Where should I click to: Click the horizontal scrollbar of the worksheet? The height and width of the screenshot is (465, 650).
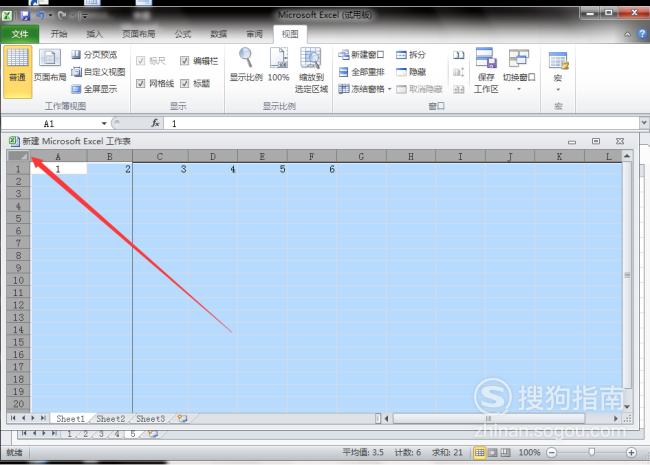coord(488,419)
